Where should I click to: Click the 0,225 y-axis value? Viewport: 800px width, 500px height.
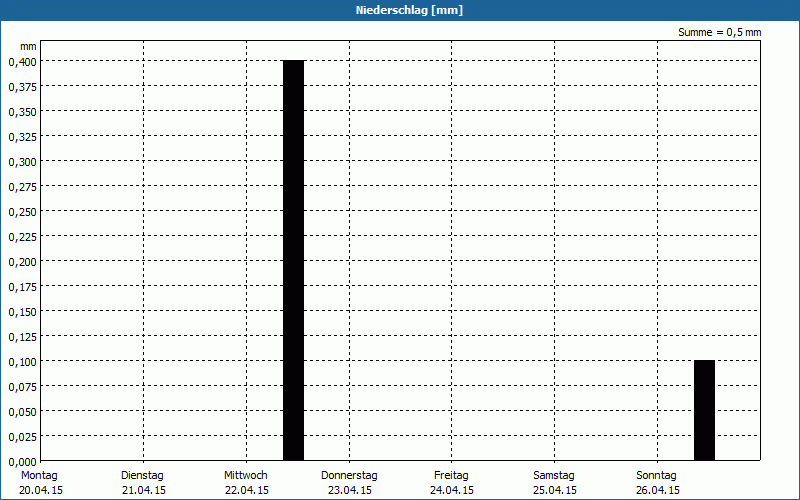pyautogui.click(x=22, y=237)
